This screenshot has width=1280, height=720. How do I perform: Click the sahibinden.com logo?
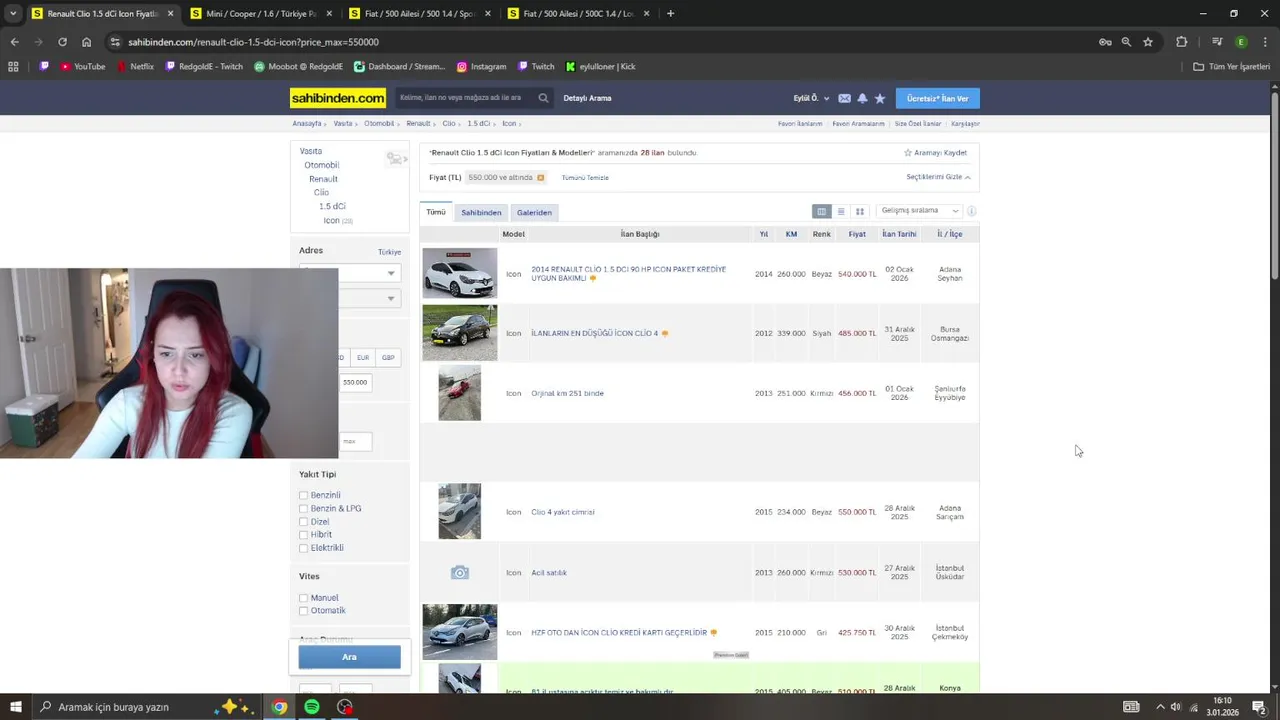(338, 98)
